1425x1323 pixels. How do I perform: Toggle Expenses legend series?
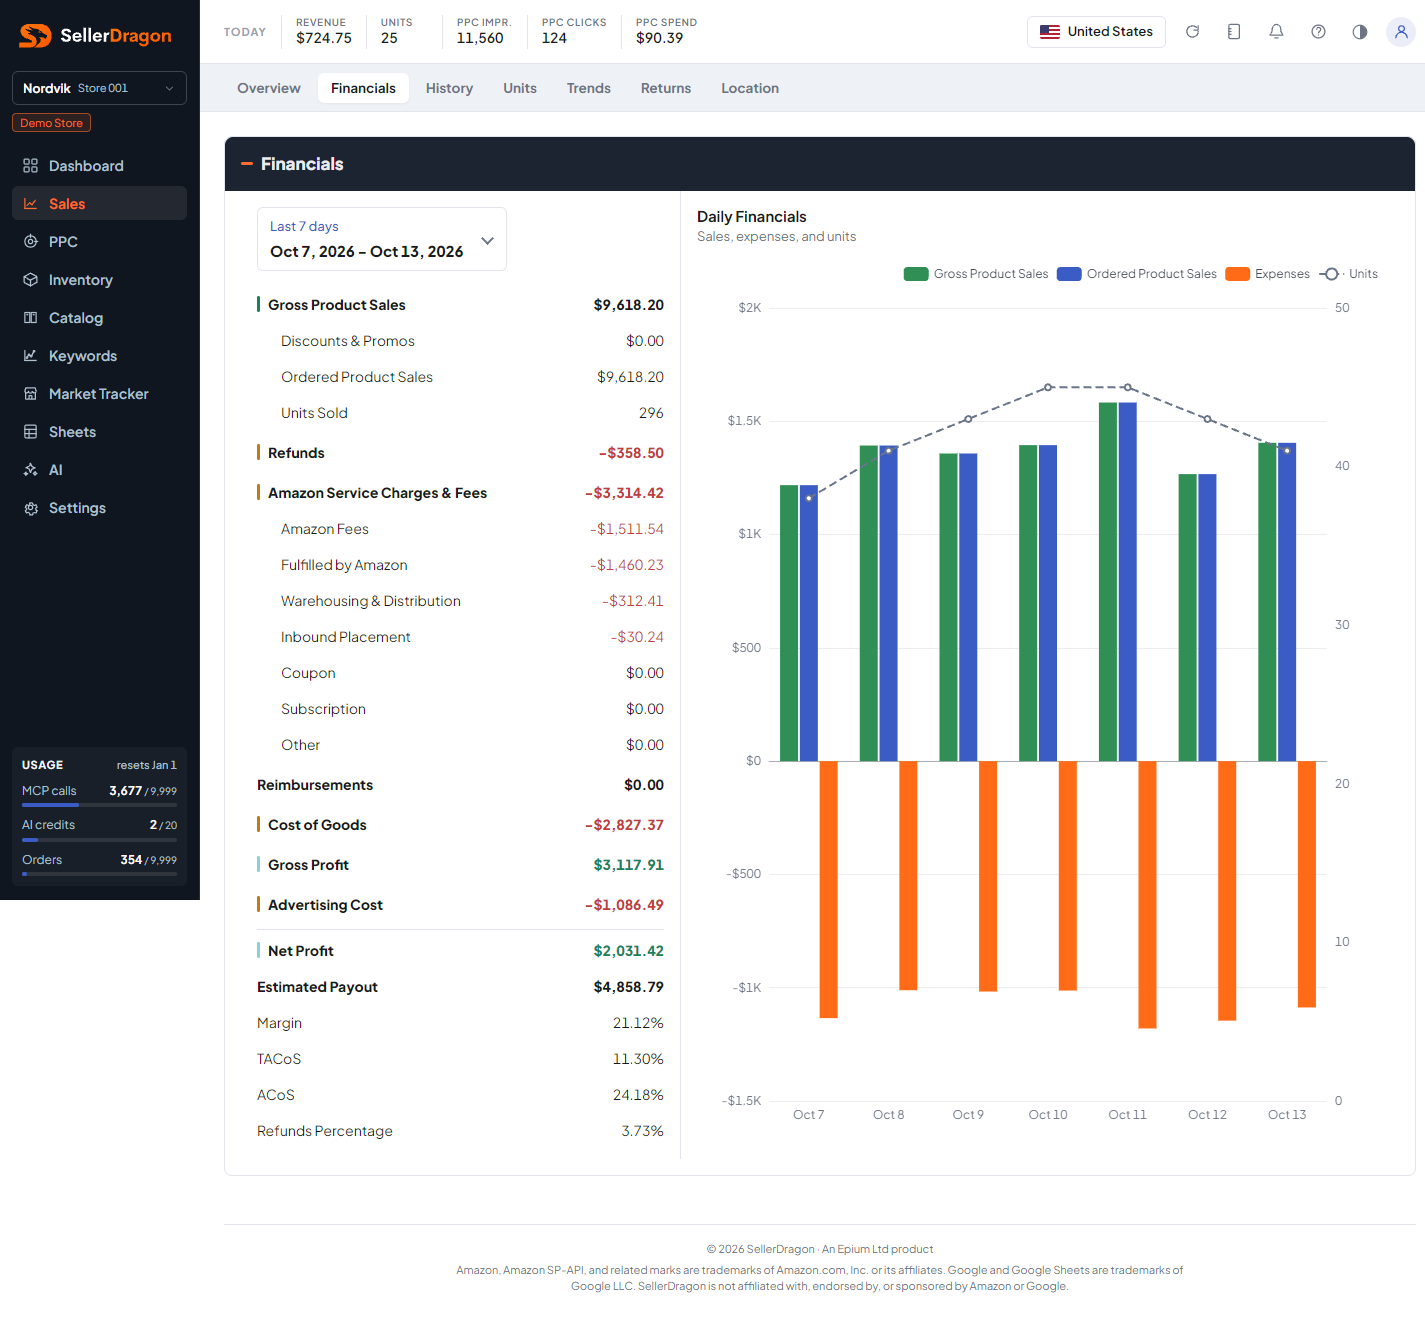click(x=1267, y=274)
